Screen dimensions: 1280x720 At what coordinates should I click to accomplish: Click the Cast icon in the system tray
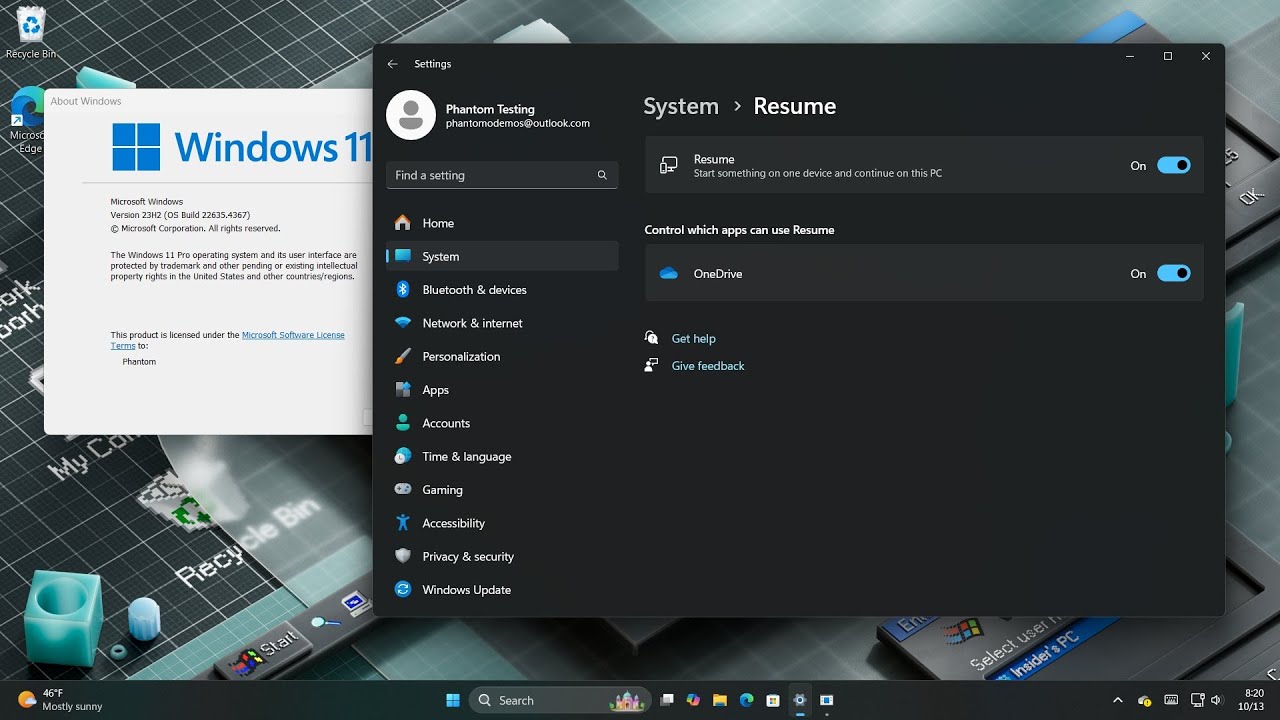click(x=1197, y=700)
